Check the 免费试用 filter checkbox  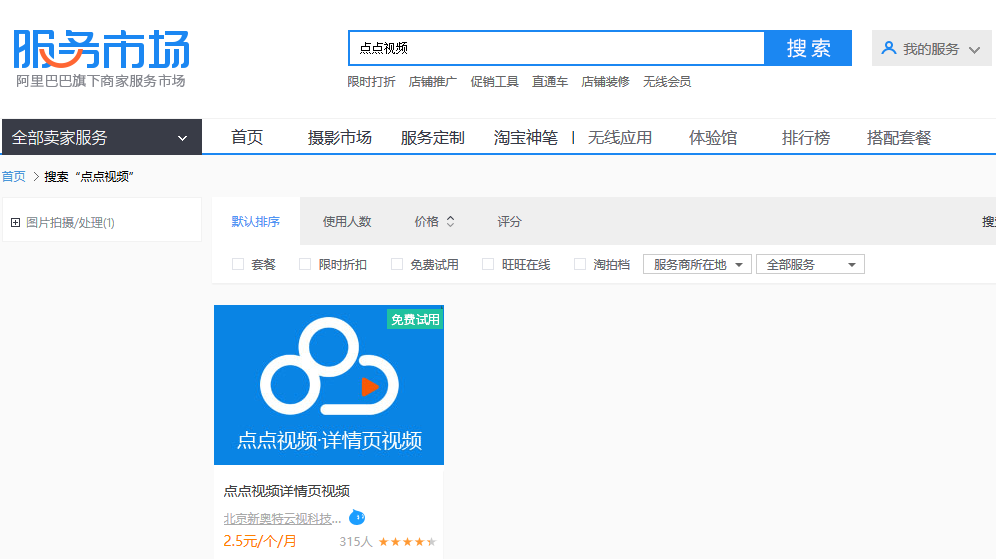click(397, 264)
